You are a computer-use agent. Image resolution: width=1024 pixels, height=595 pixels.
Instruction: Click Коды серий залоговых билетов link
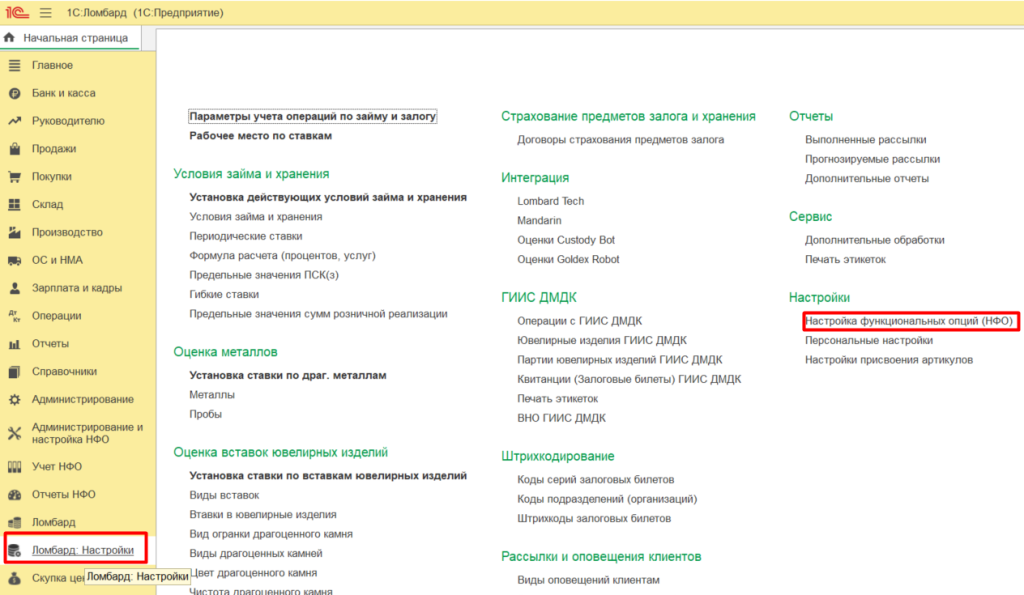[x=595, y=479]
